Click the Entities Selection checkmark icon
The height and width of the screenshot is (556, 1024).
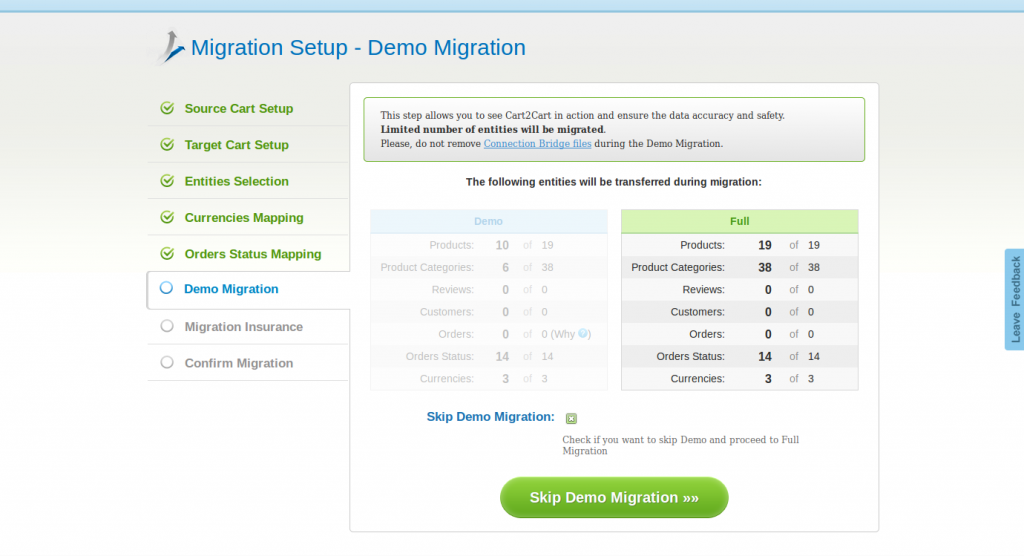167,181
